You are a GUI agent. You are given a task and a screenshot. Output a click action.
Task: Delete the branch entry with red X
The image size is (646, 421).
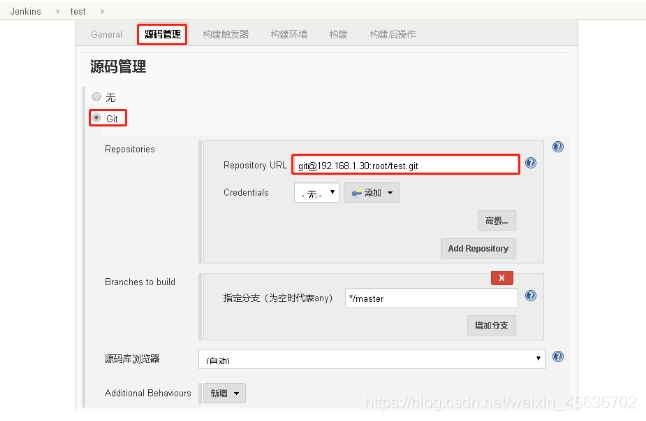[x=502, y=278]
